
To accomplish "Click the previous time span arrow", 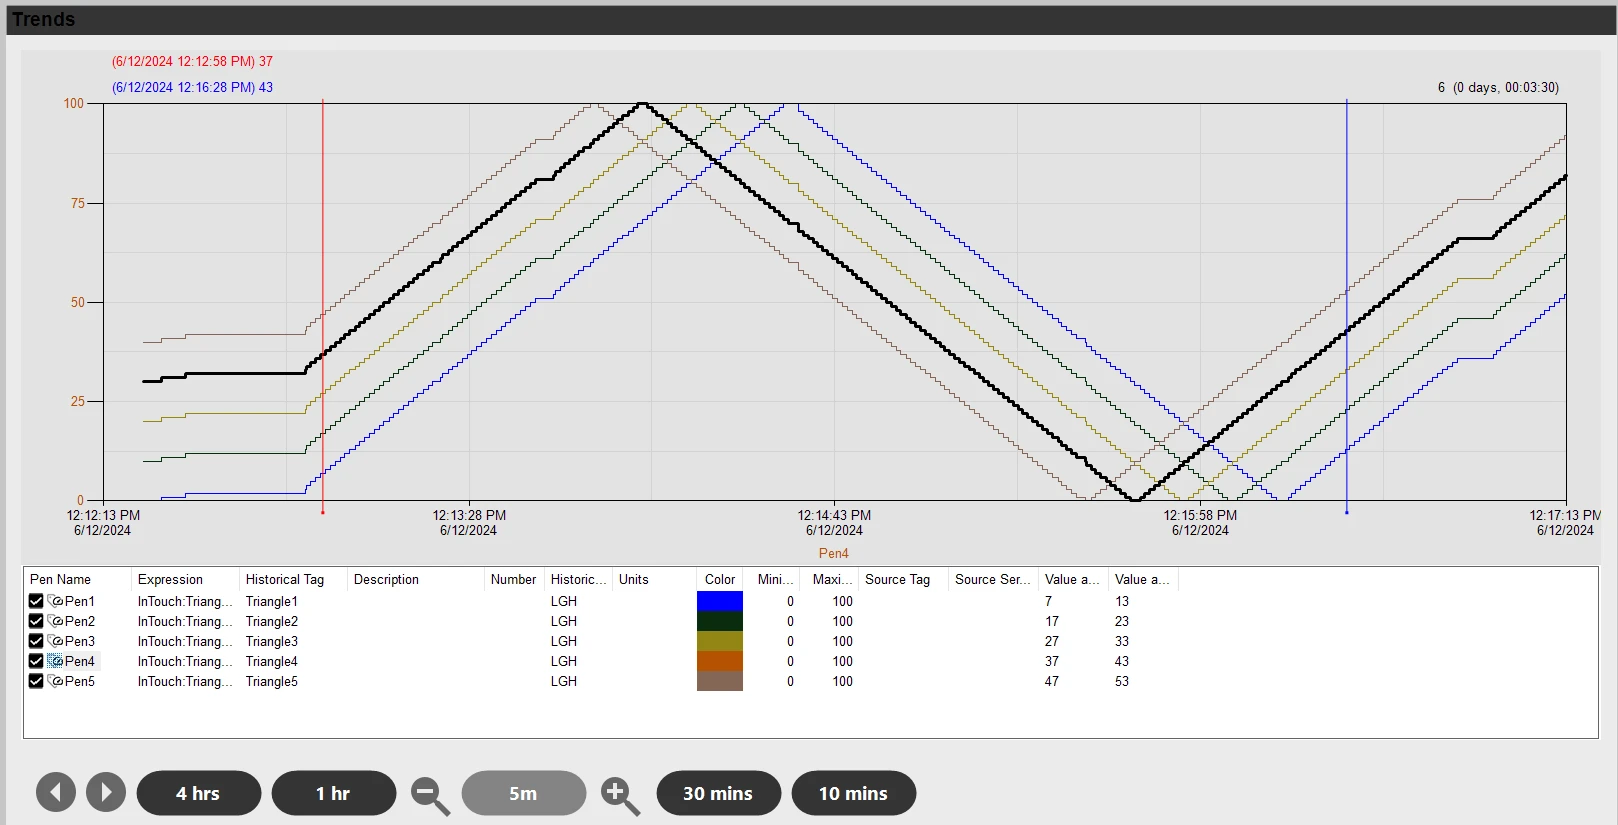I will (x=56, y=793).
